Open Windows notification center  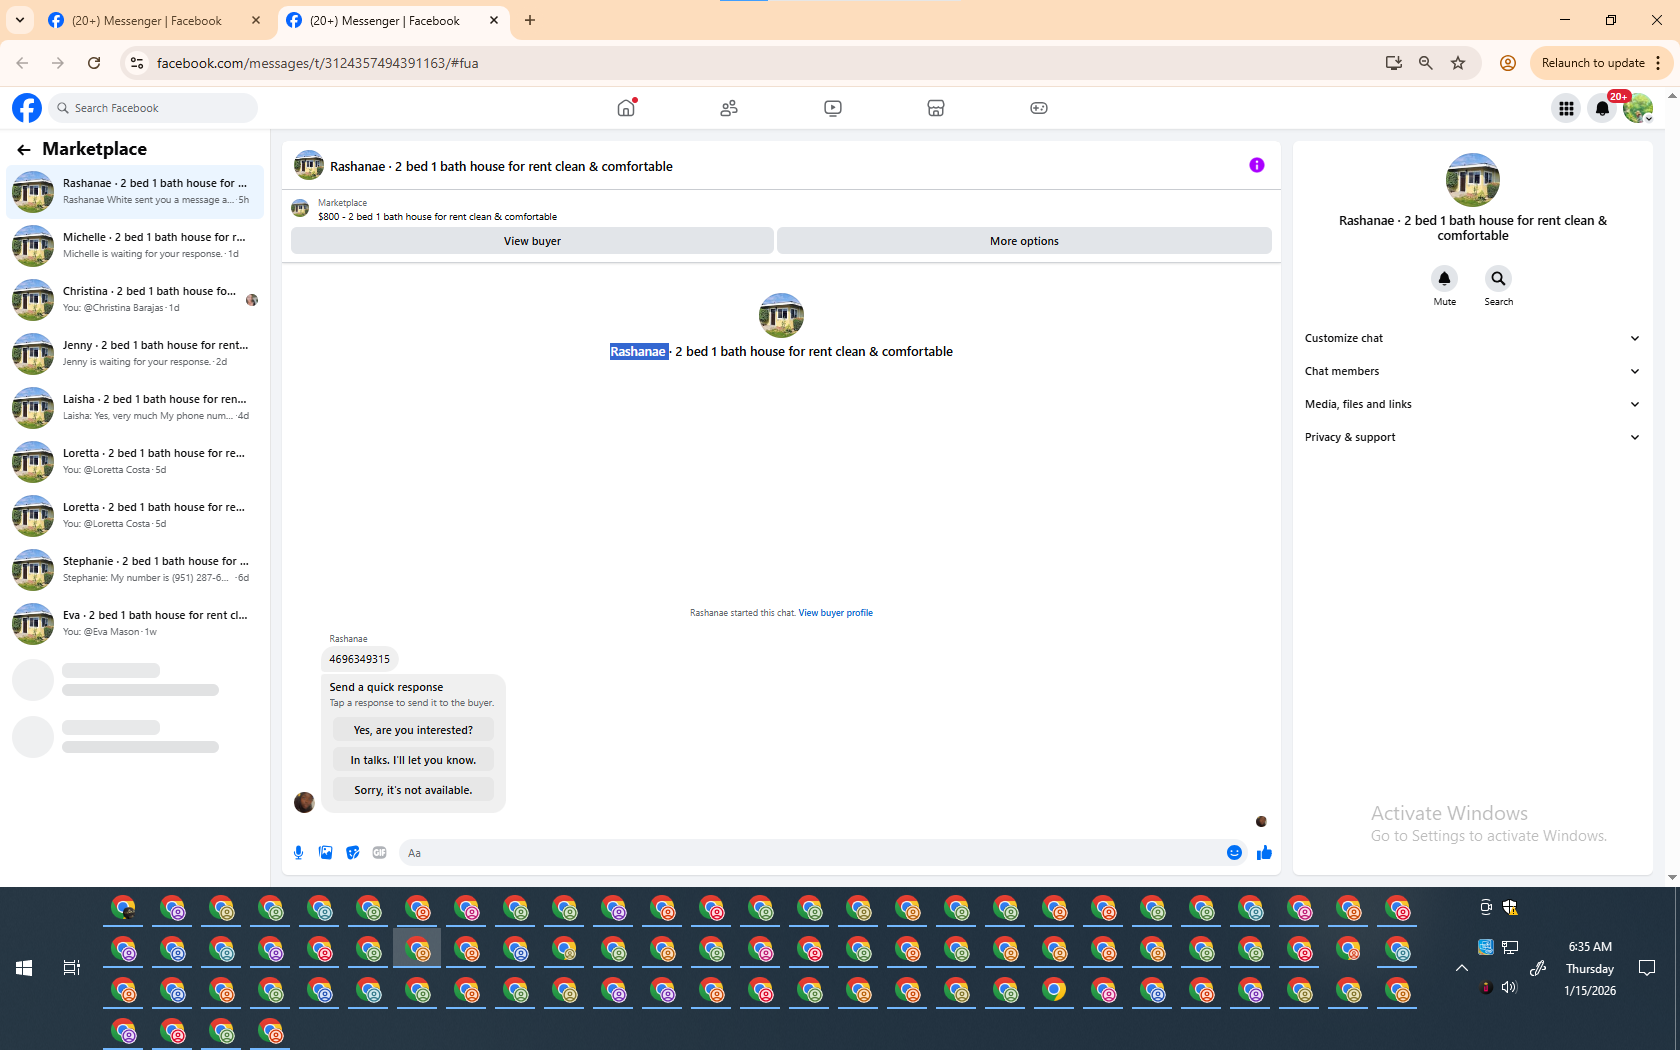pos(1647,968)
